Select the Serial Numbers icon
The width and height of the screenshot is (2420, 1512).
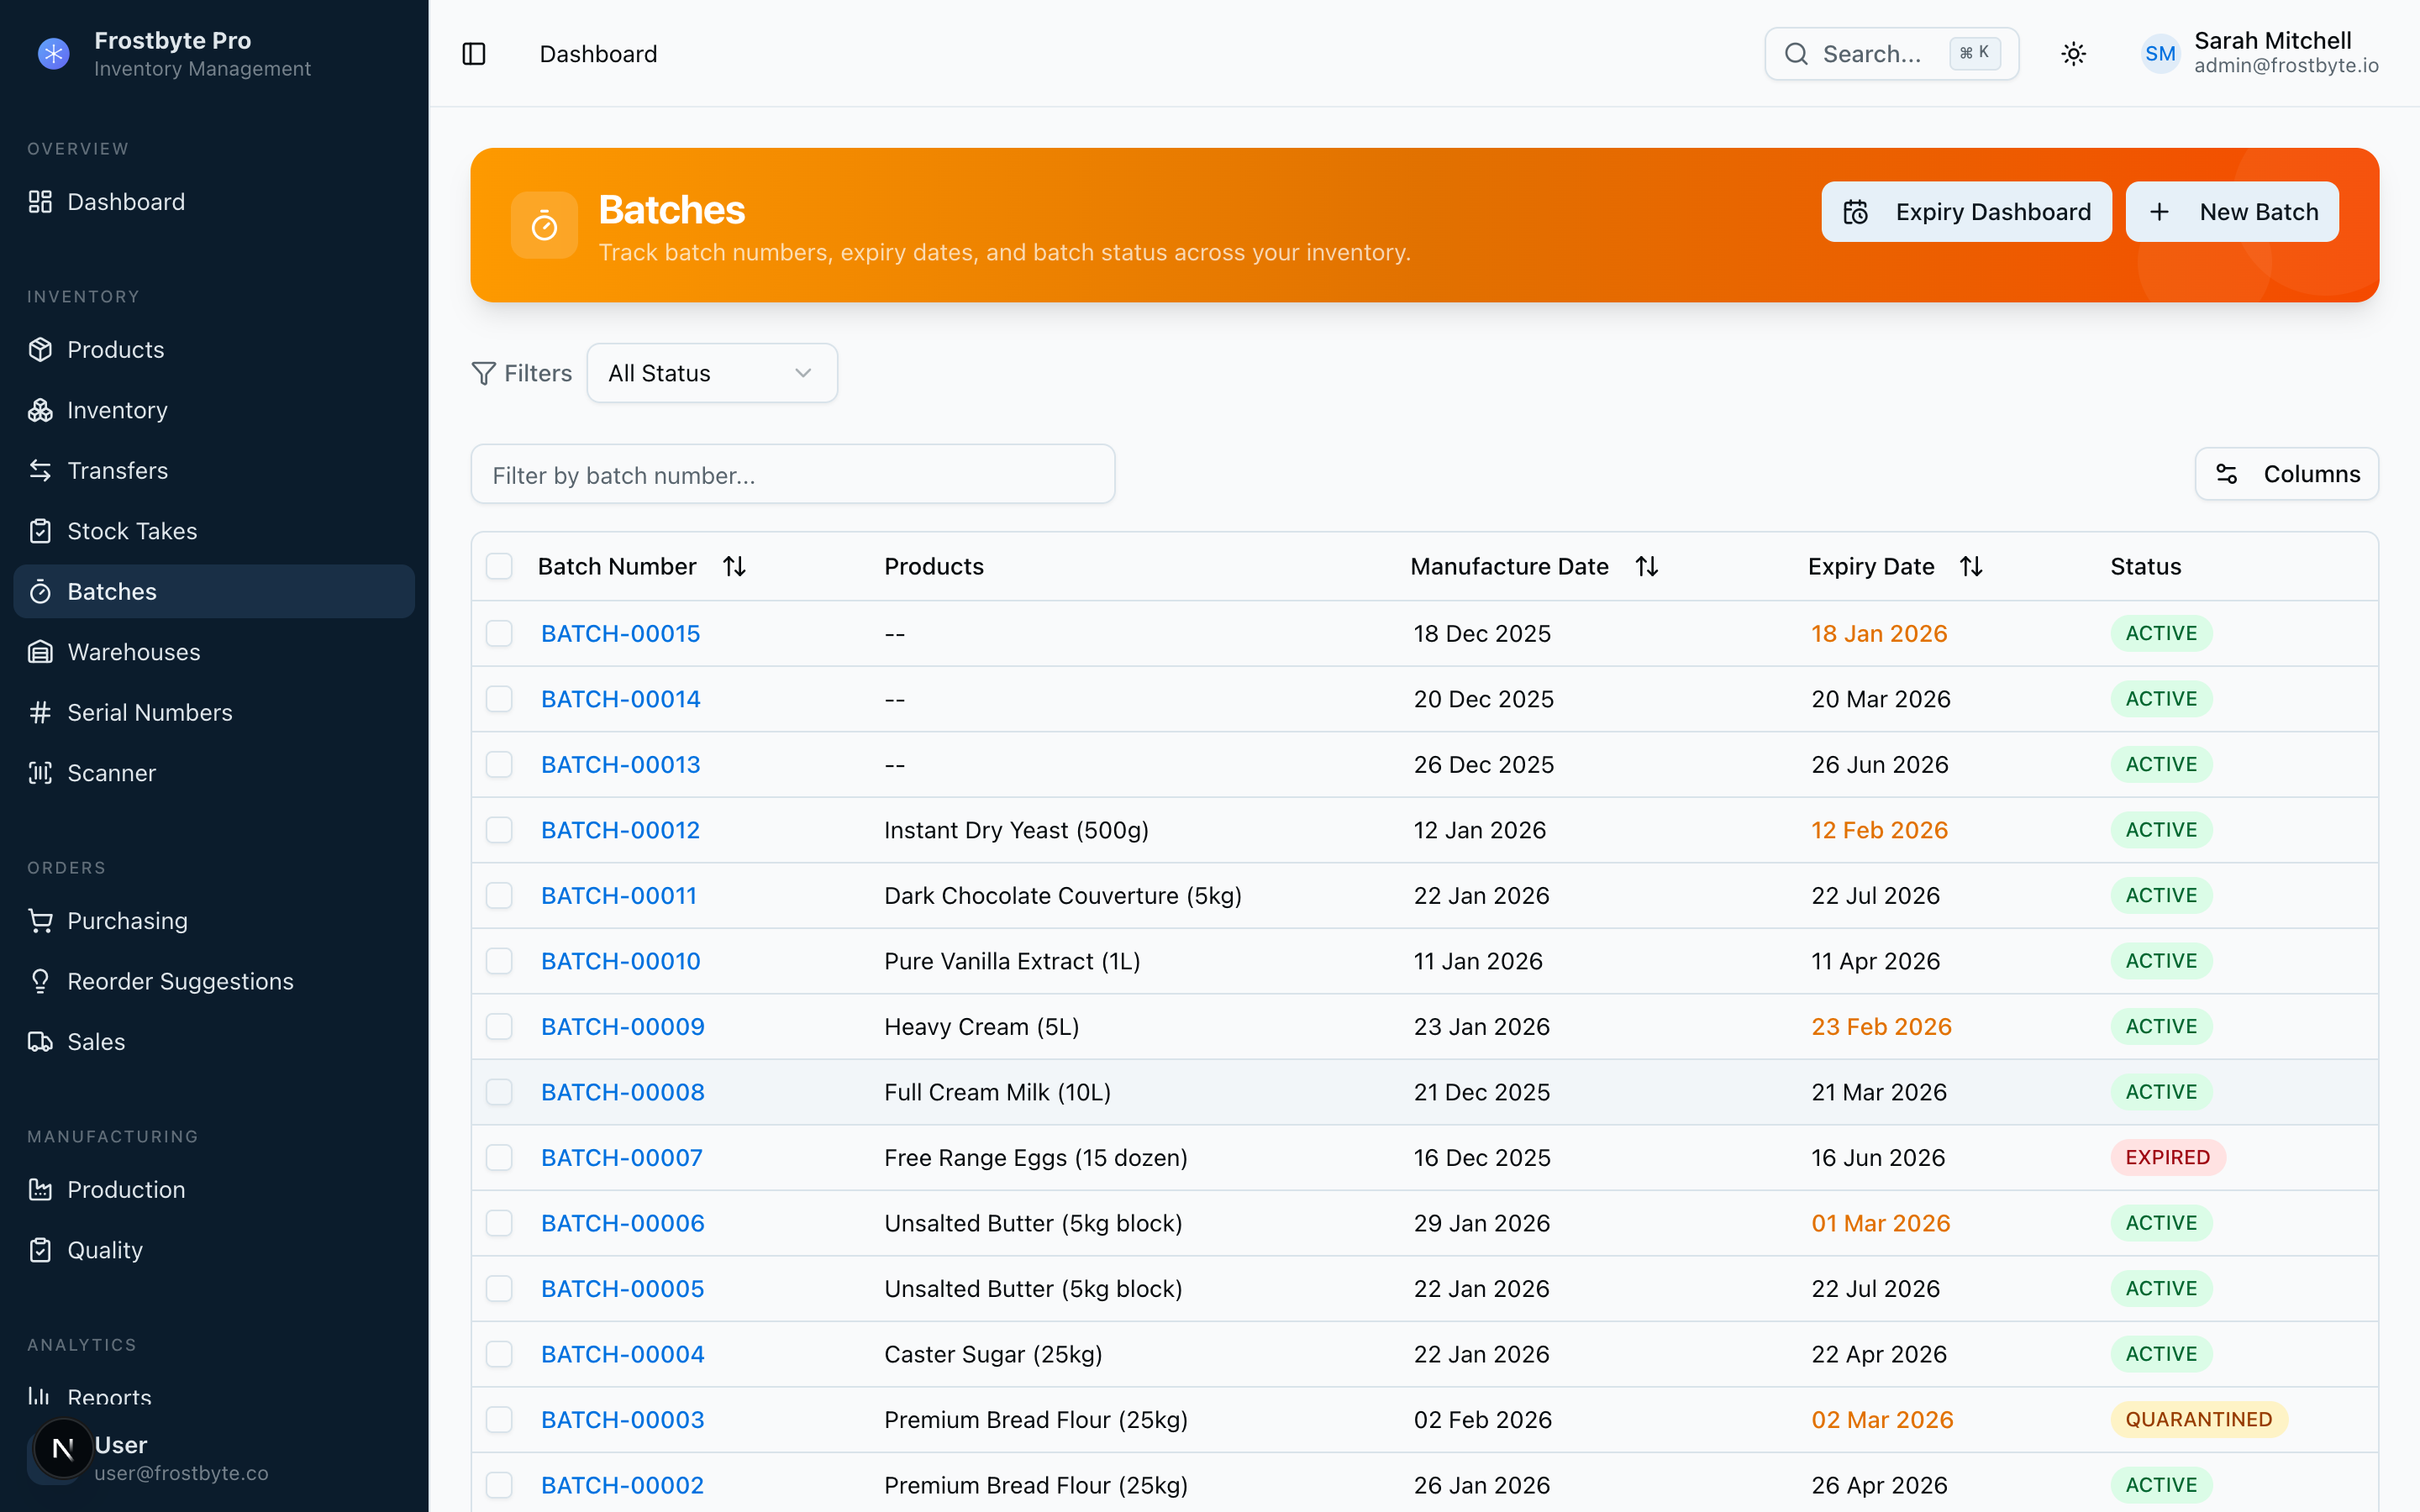(x=40, y=712)
